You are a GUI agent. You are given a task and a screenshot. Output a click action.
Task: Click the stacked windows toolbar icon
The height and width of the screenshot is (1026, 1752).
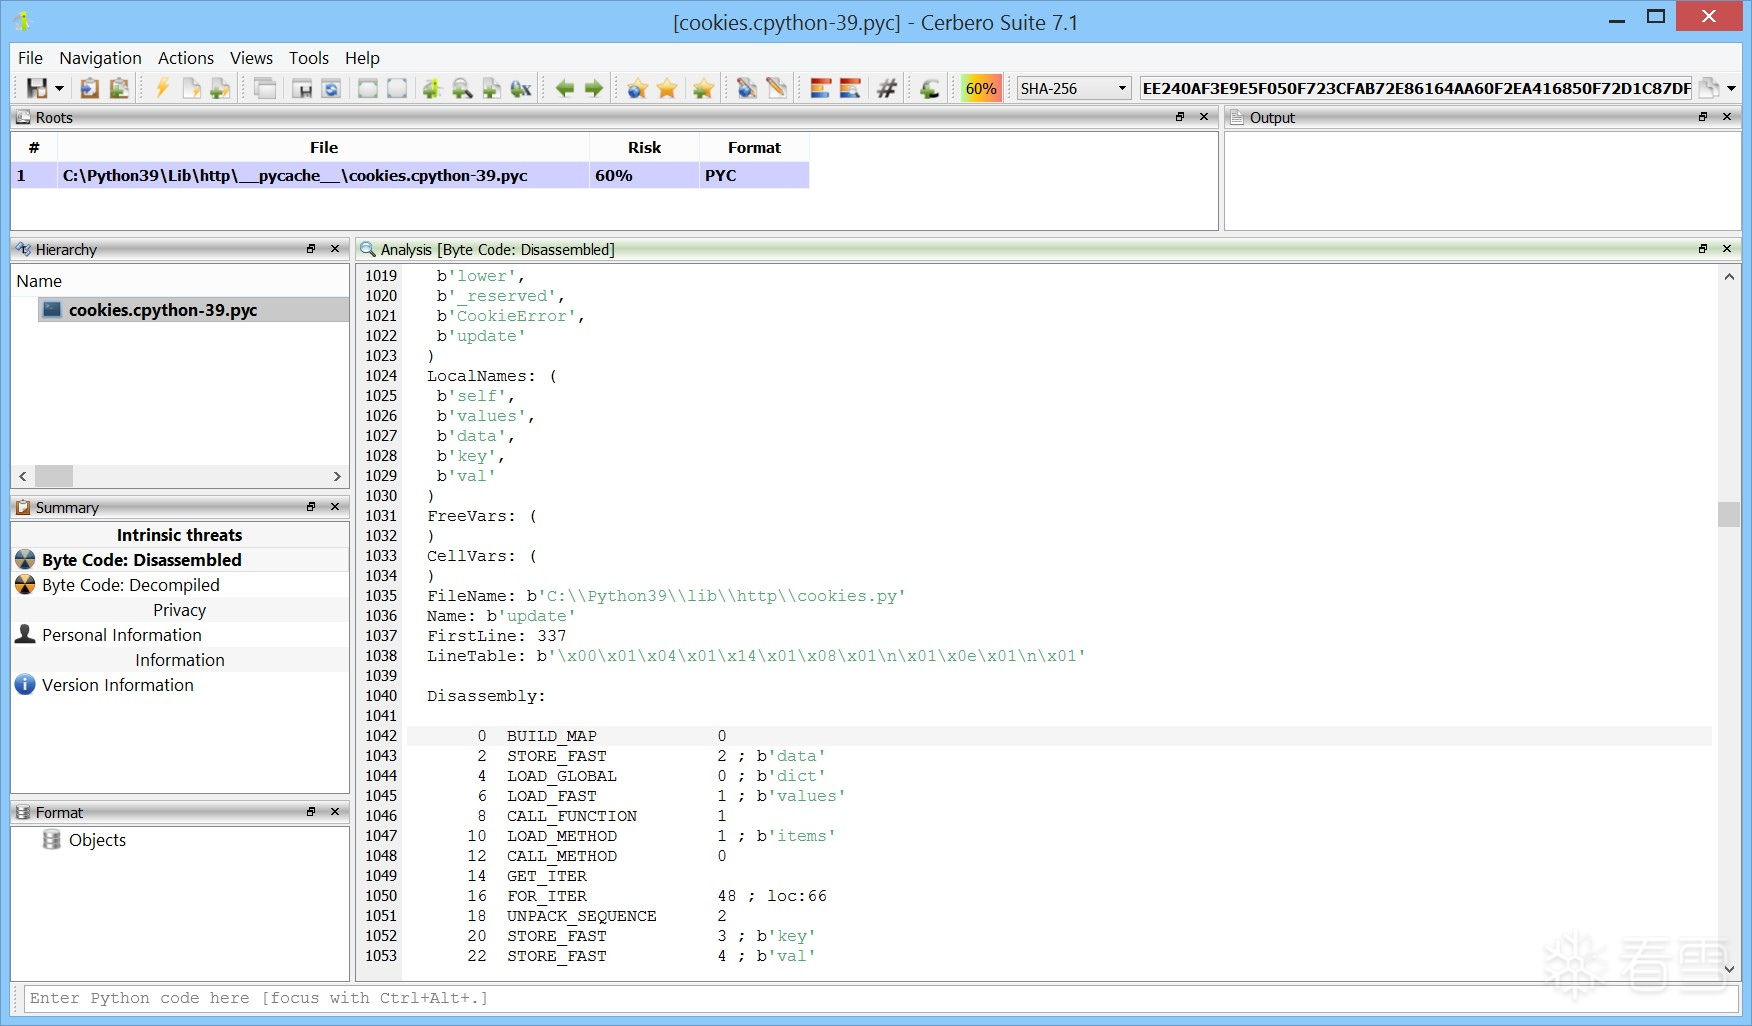pos(265,88)
